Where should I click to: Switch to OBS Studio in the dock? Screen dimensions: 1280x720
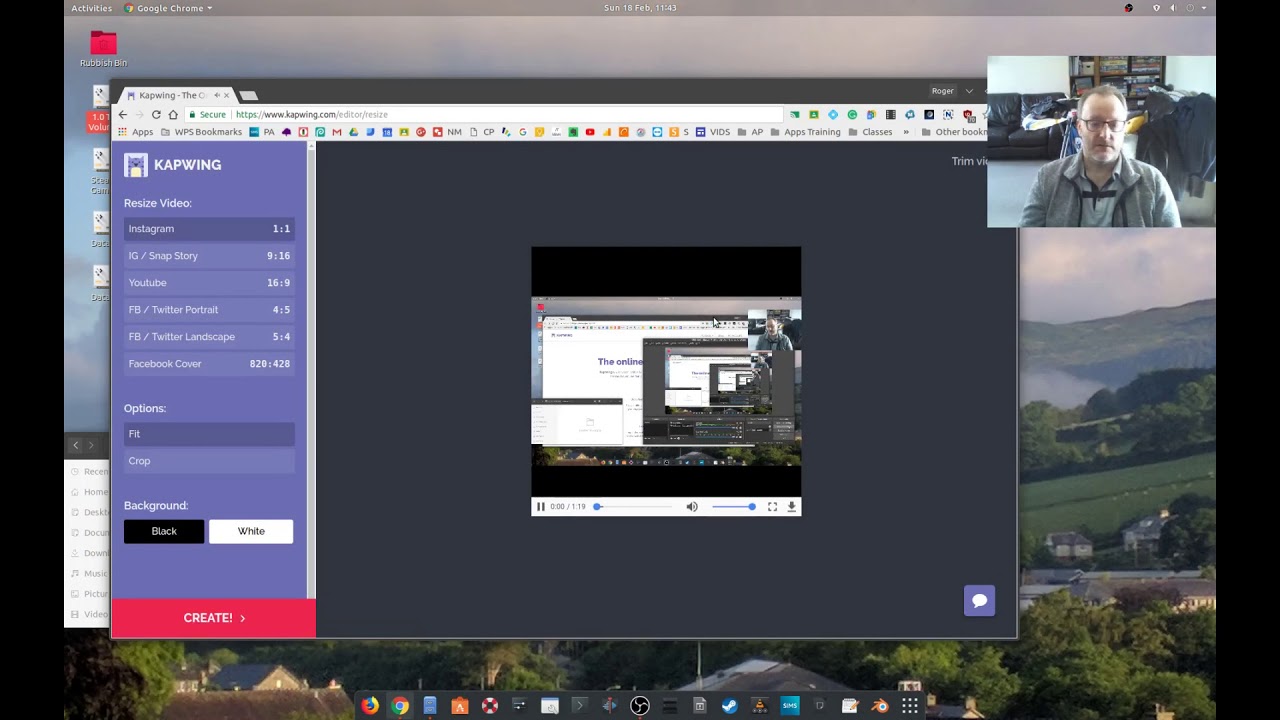click(x=640, y=706)
